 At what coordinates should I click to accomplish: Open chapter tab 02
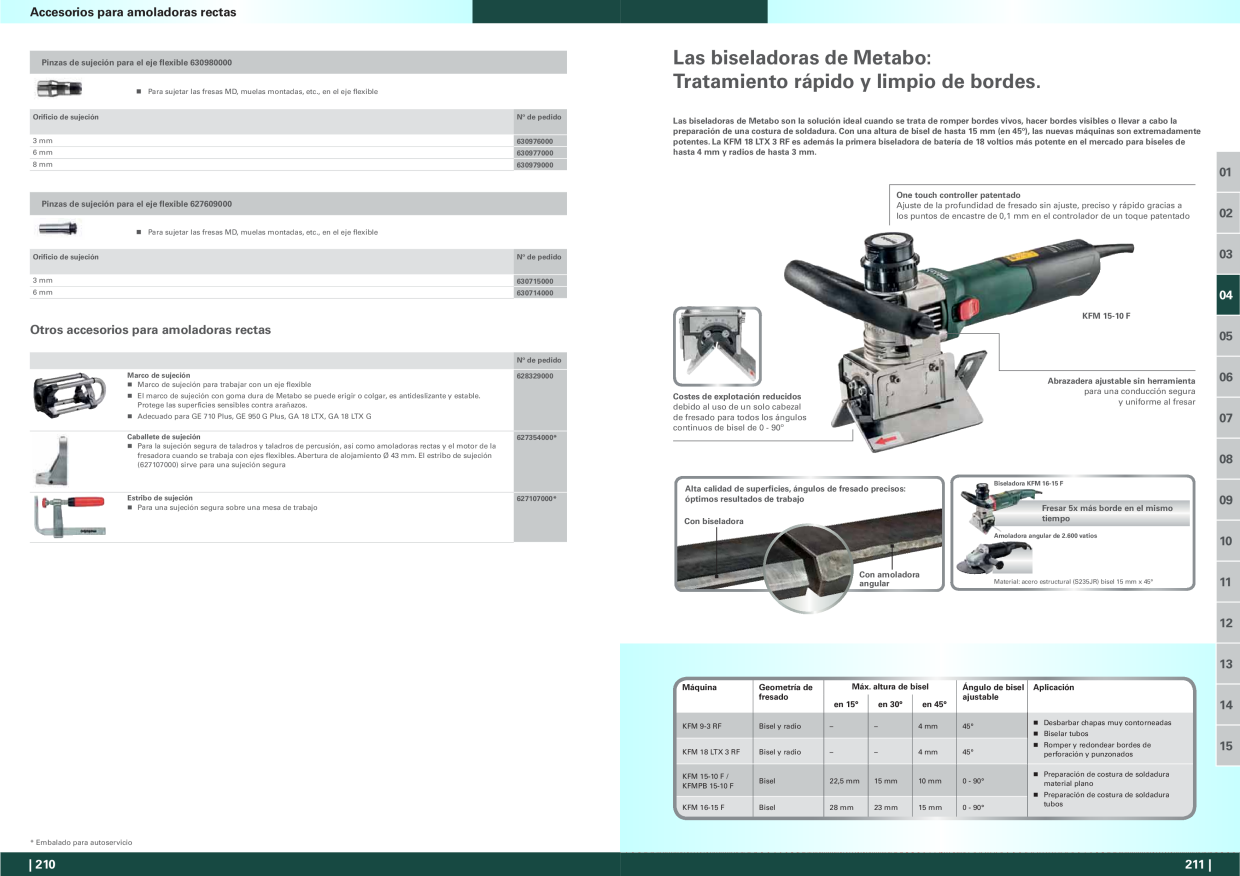(1227, 213)
